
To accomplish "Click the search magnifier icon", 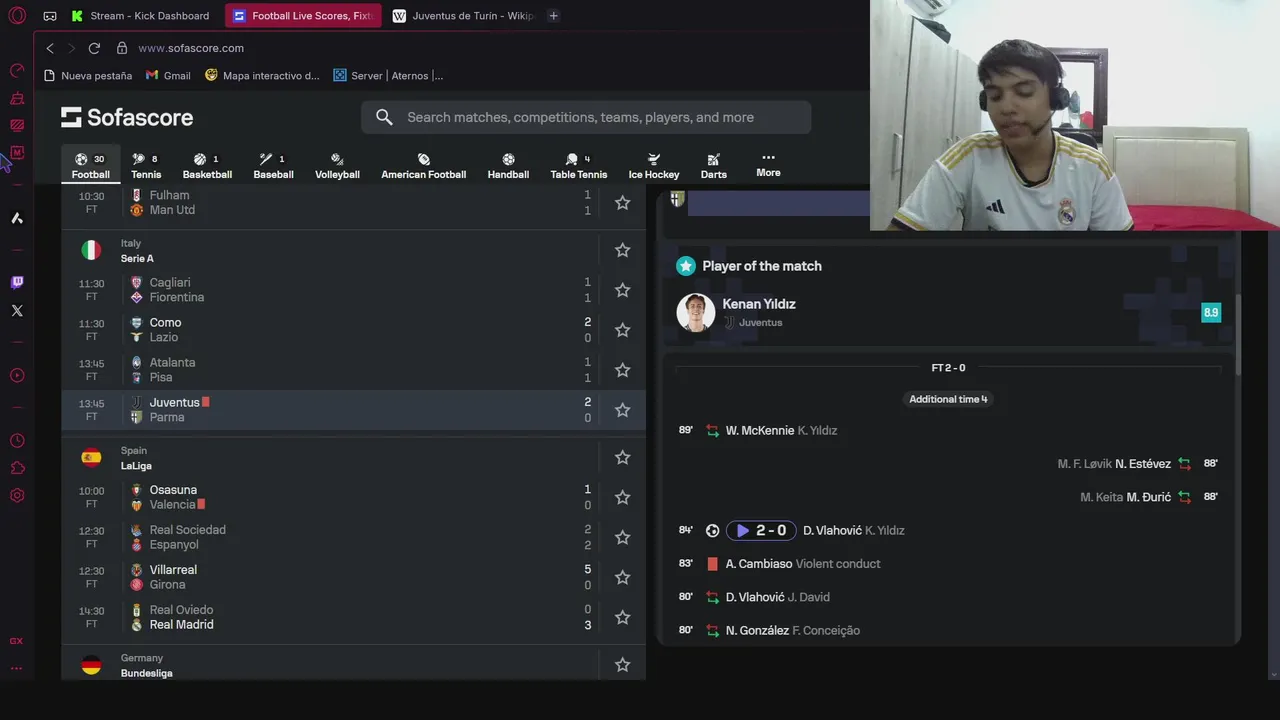I will coord(384,117).
